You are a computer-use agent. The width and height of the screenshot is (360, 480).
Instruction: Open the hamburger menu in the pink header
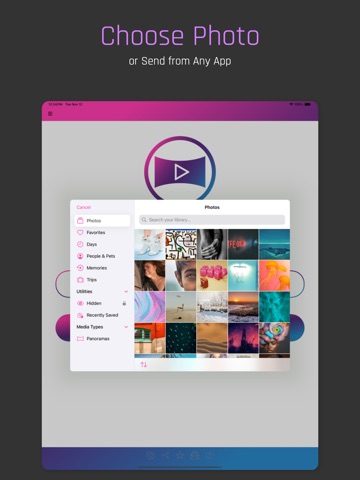(50, 114)
